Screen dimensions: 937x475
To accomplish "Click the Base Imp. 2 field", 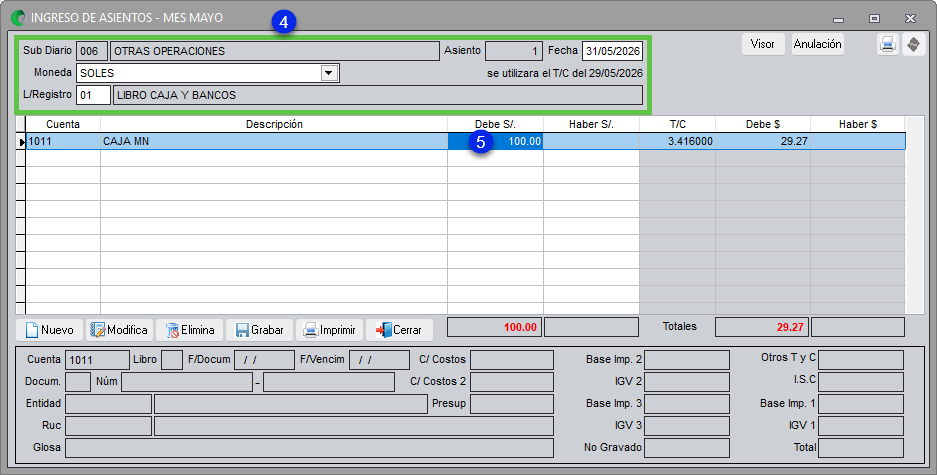I will [687, 360].
